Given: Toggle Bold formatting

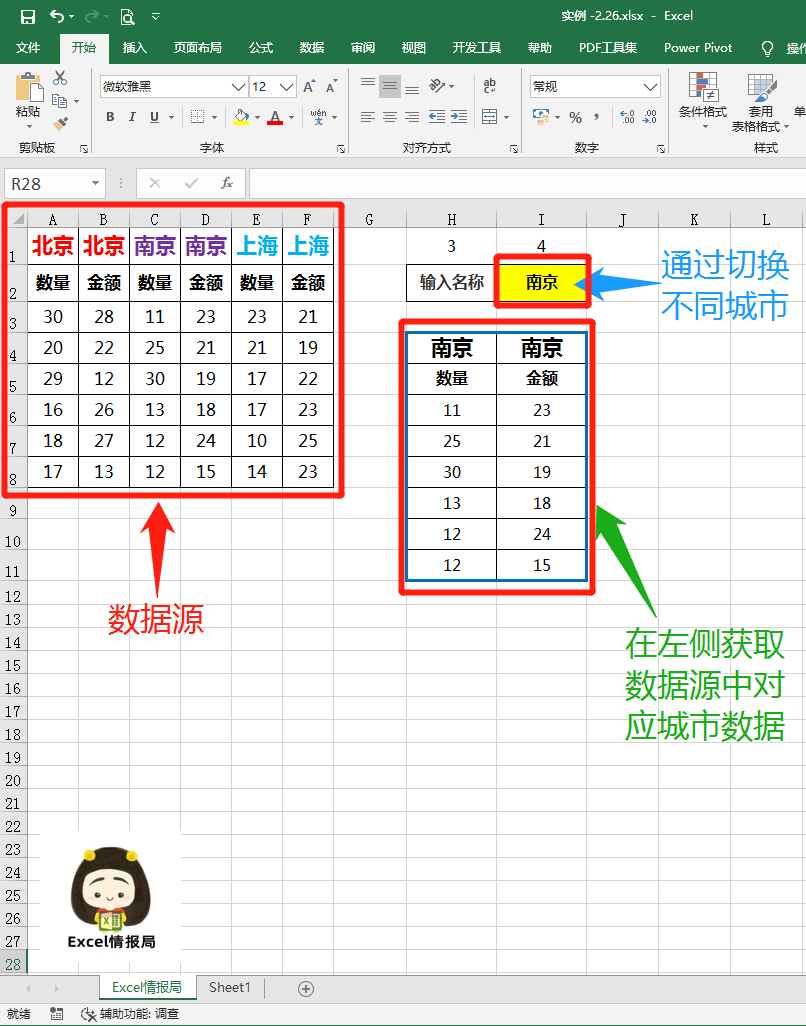Looking at the screenshot, I should tap(110, 117).
